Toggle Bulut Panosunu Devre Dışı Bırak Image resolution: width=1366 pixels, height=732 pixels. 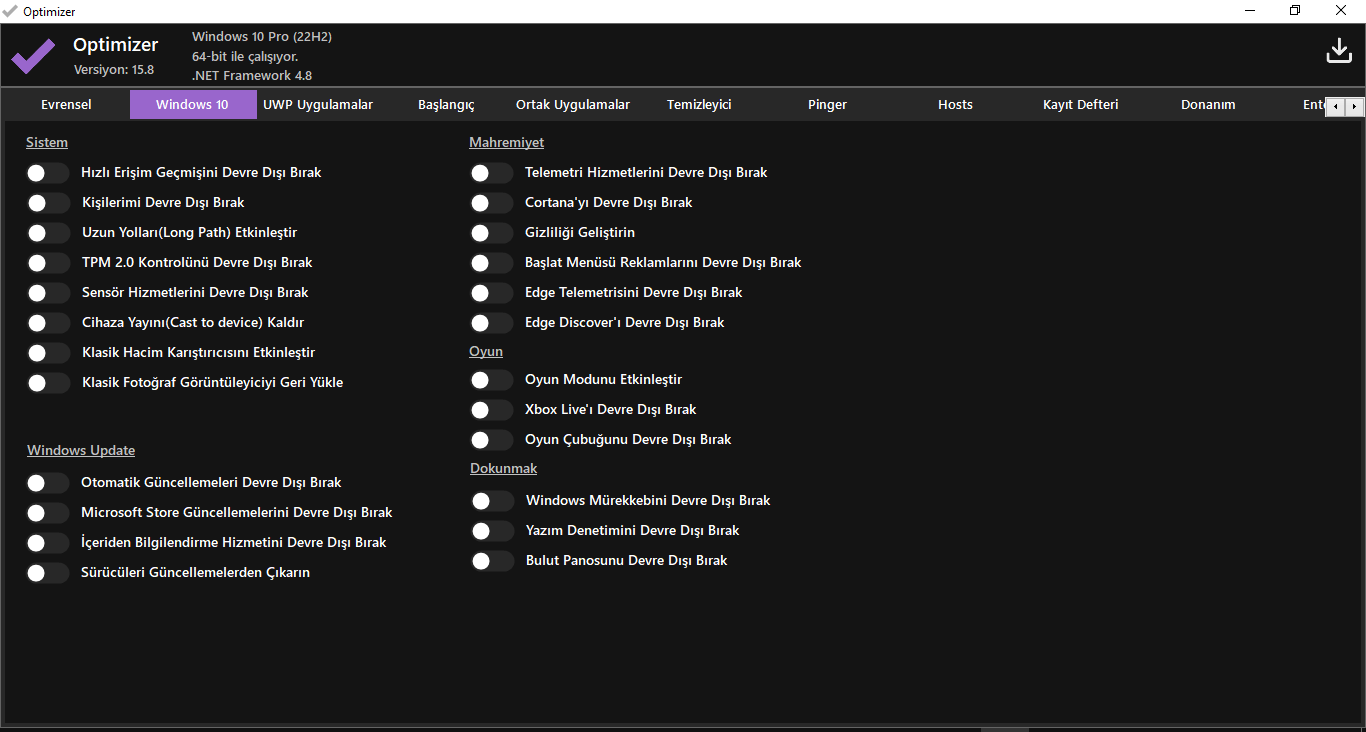click(493, 561)
